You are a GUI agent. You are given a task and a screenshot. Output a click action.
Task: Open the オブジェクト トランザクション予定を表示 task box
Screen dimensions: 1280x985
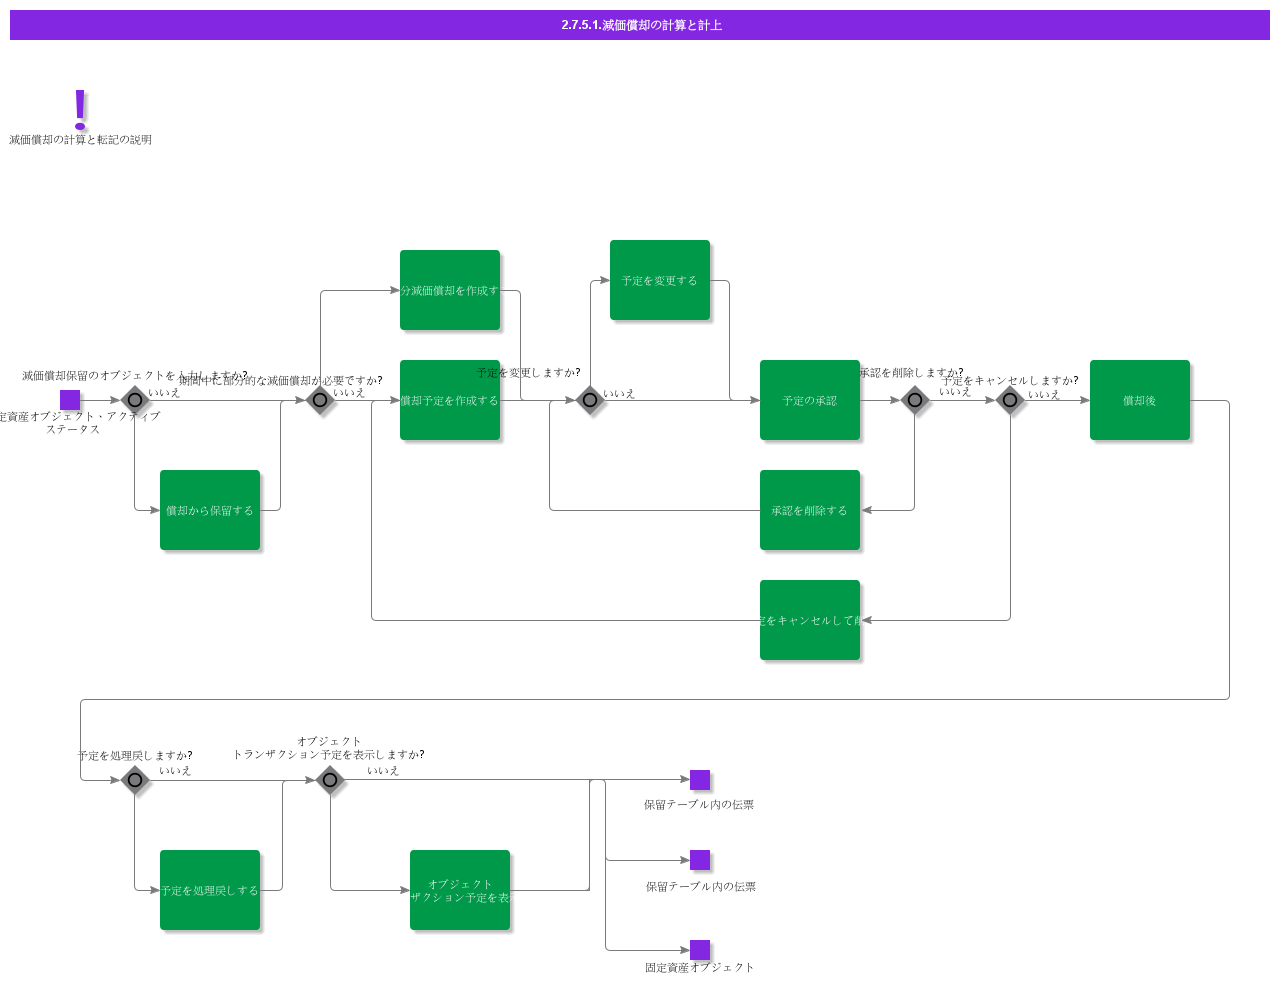tap(460, 890)
